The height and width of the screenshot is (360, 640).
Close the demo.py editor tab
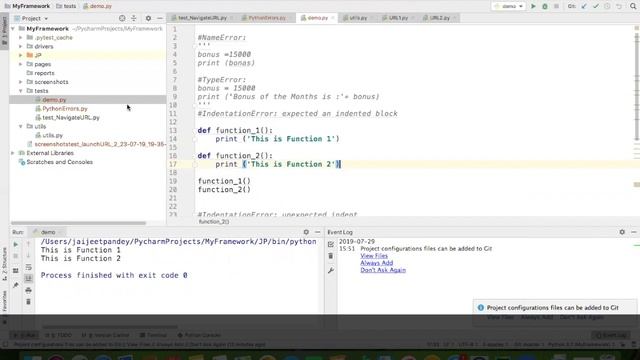pos(332,18)
